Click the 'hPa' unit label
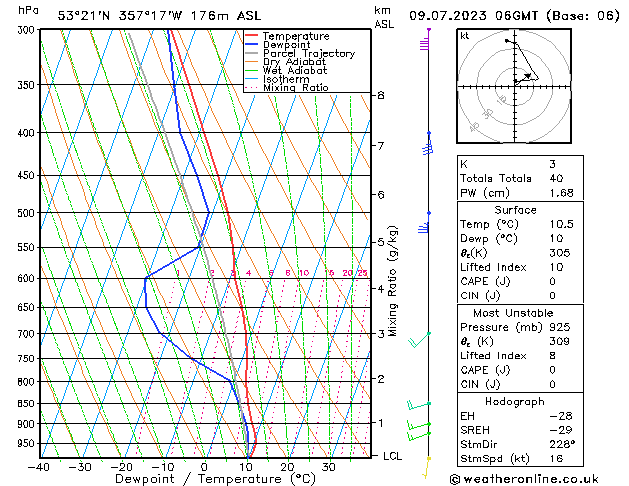 coord(28,10)
